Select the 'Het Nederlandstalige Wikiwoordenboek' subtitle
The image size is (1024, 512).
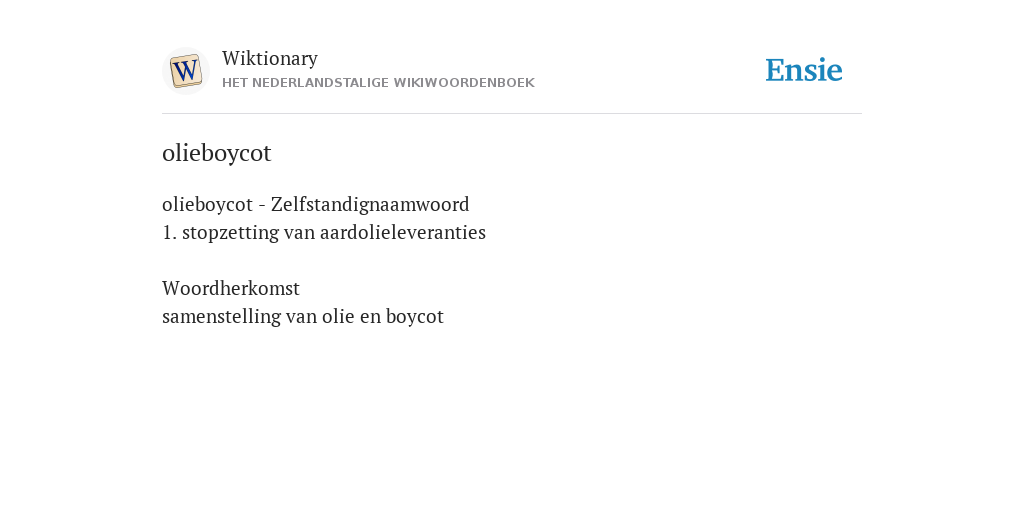378,83
